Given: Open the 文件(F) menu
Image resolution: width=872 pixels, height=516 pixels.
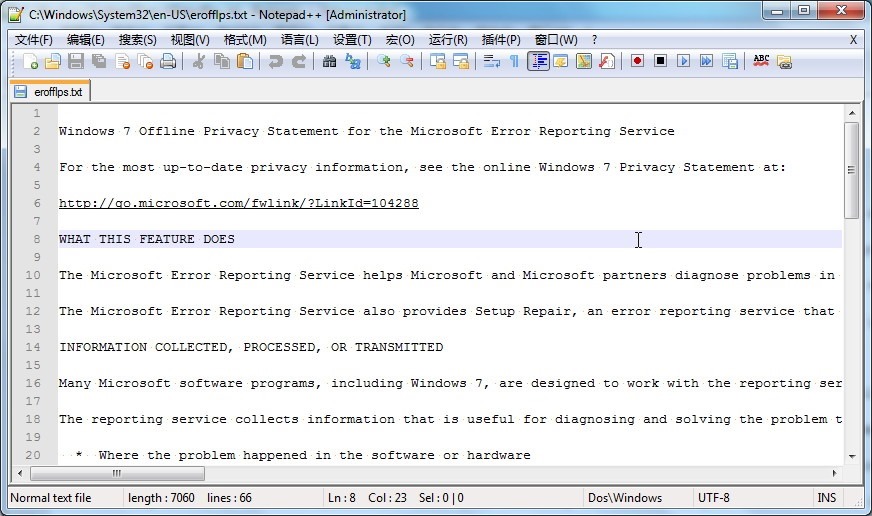Looking at the screenshot, I should pyautogui.click(x=33, y=40).
